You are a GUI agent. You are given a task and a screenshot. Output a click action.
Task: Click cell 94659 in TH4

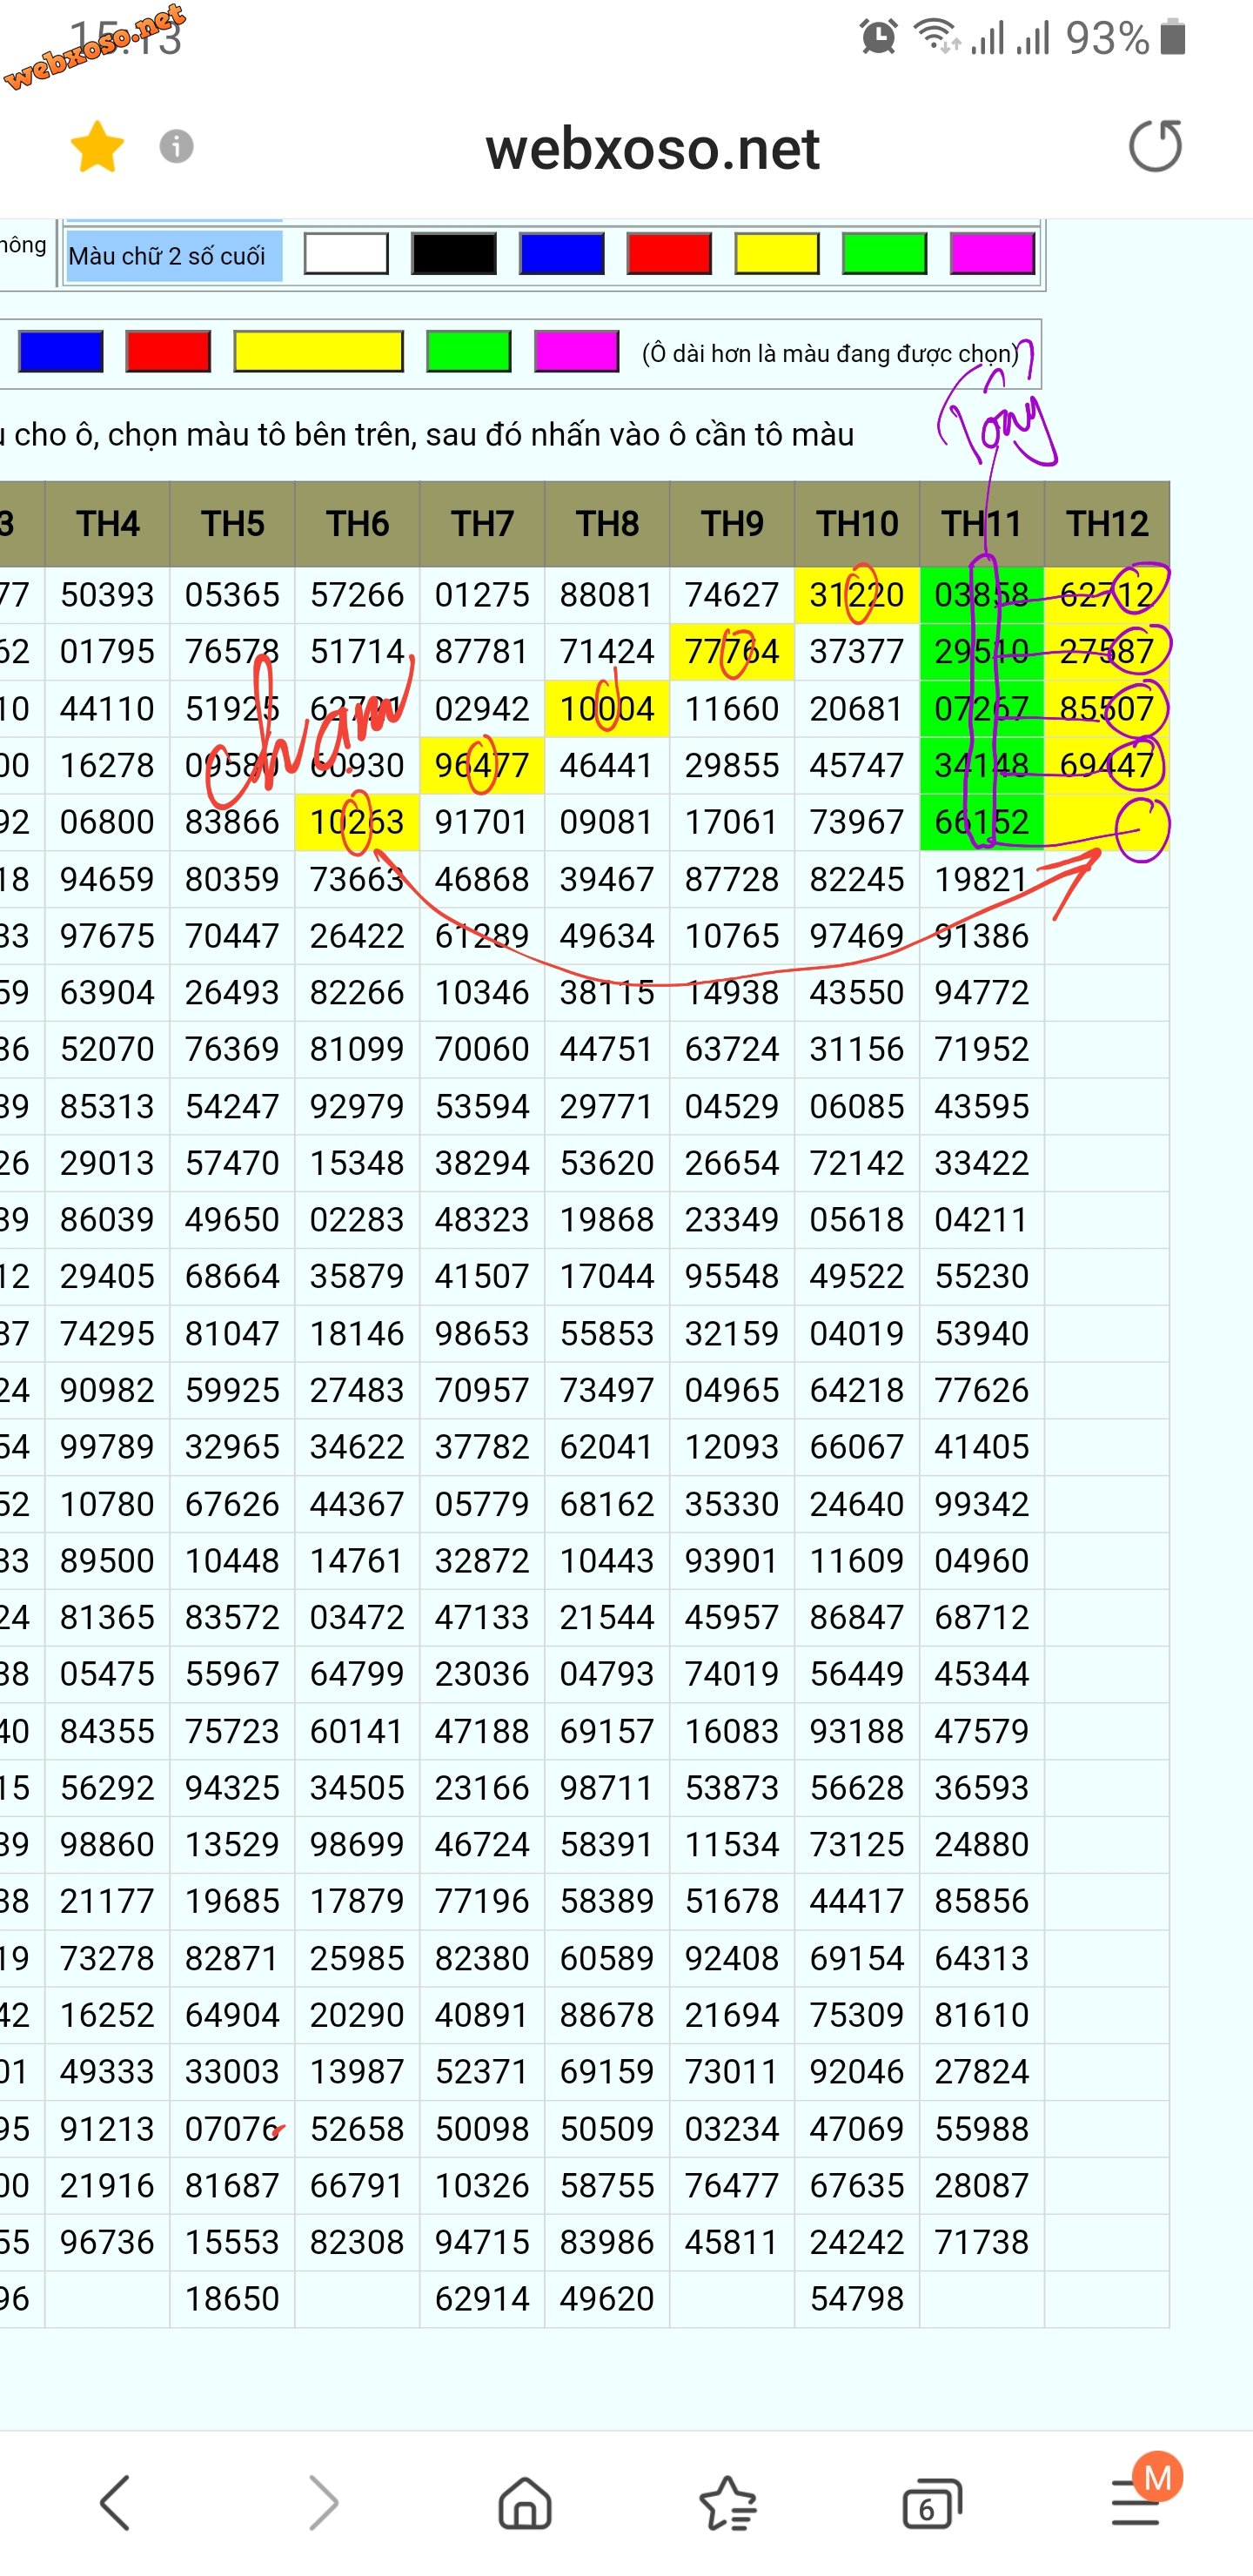[x=108, y=879]
